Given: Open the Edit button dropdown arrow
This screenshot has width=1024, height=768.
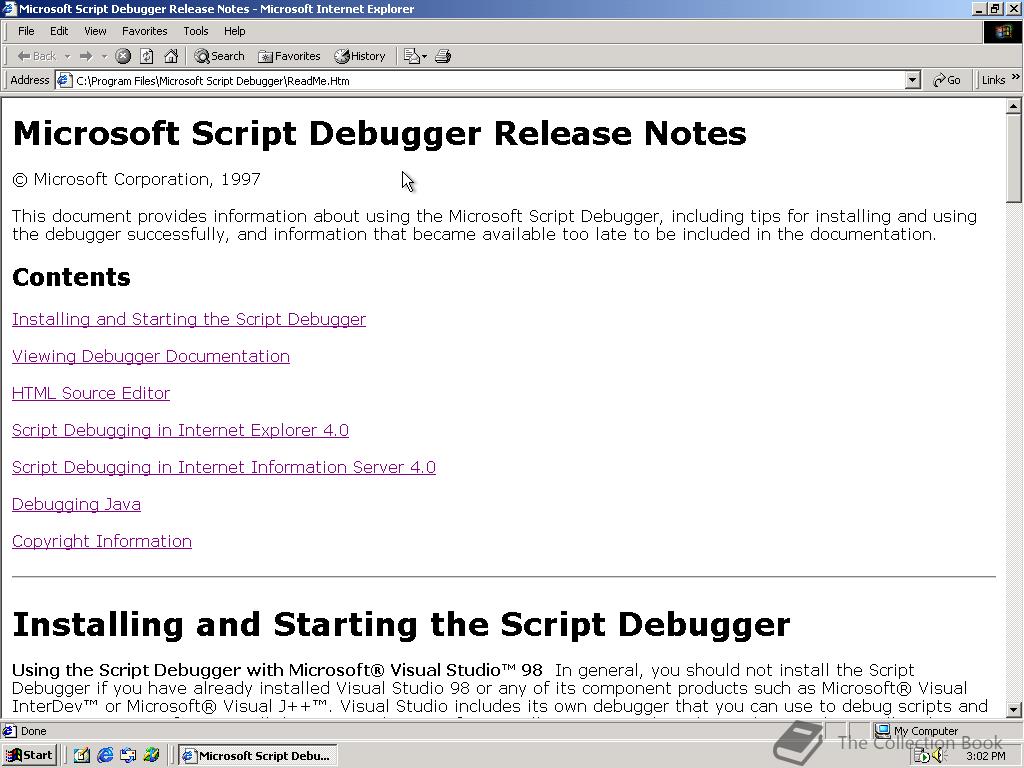Looking at the screenshot, I should click(x=424, y=56).
